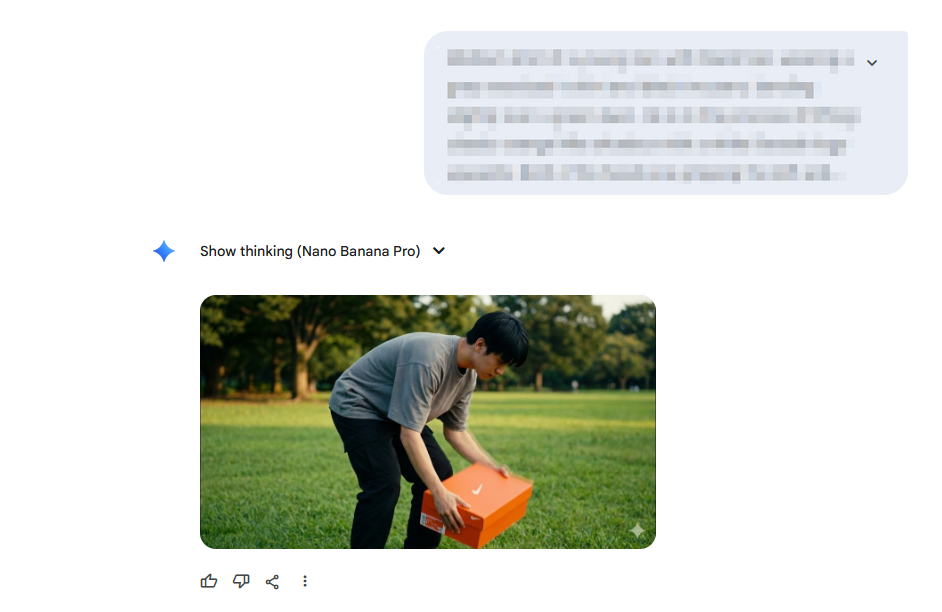Click the middle blurred line of the prompt
942x612 pixels.
pyautogui.click(x=654, y=115)
